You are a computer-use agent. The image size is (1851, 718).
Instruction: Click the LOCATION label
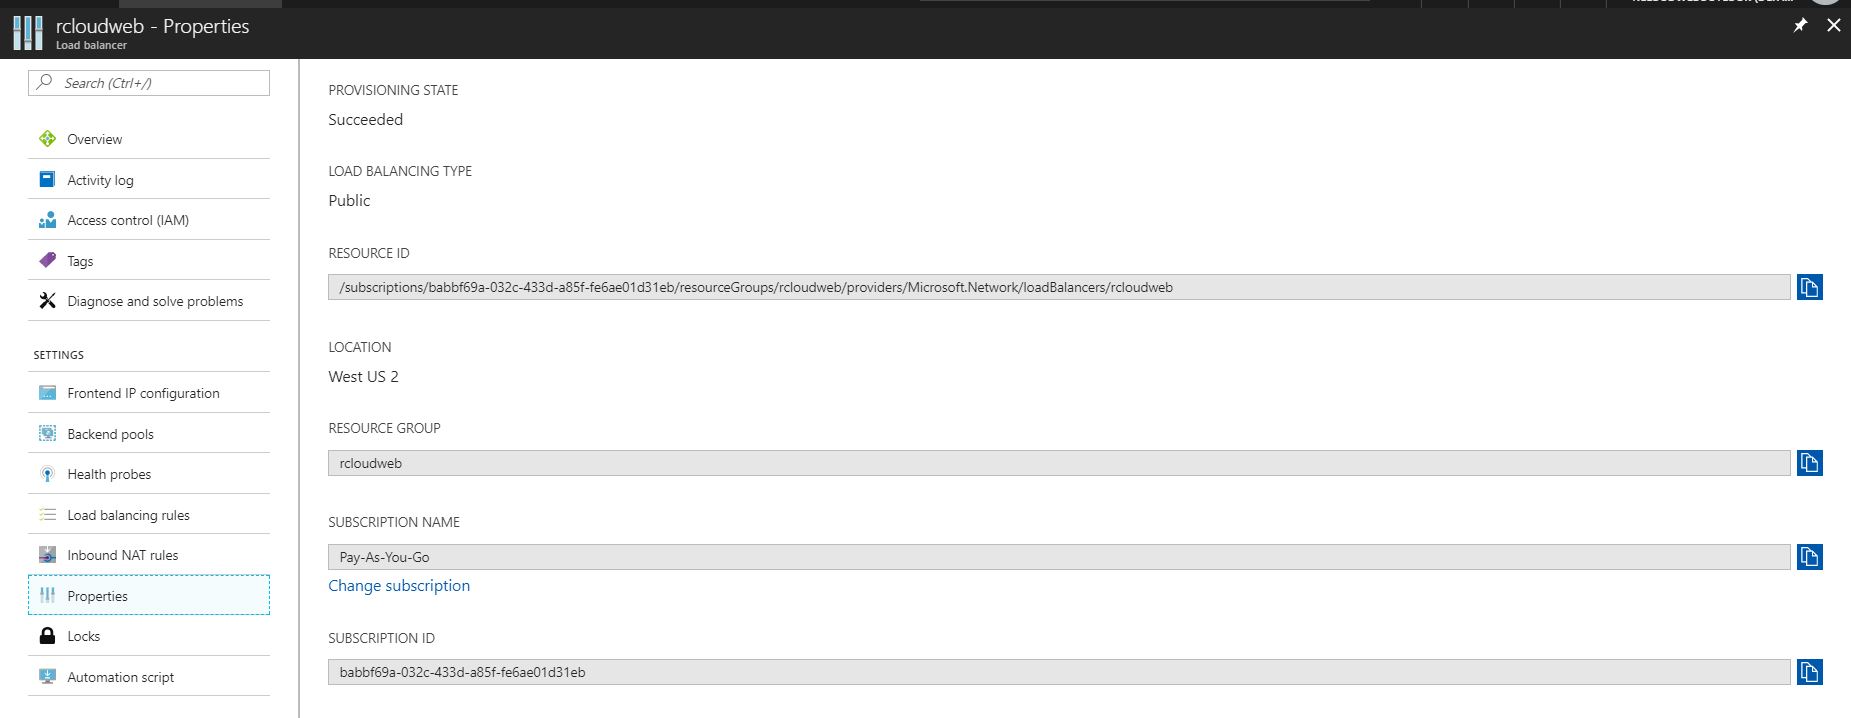(360, 347)
